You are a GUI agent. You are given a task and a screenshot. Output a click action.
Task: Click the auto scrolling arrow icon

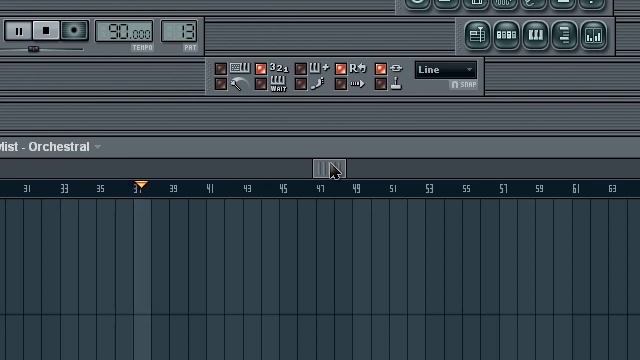357,84
